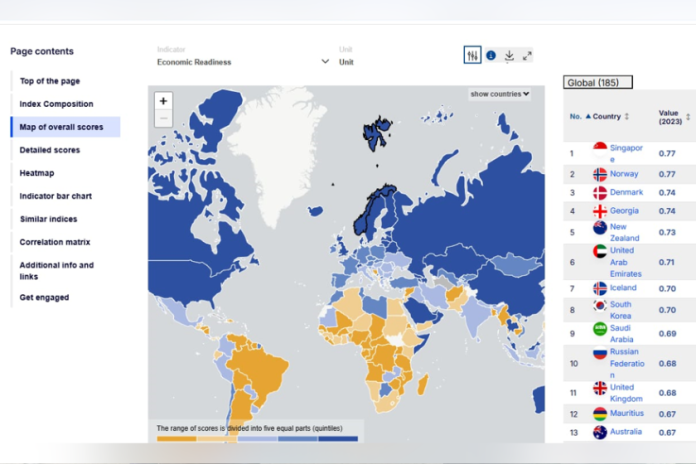Screen dimensions: 696x464
Task: Open the Georgia country link
Action: tap(624, 211)
